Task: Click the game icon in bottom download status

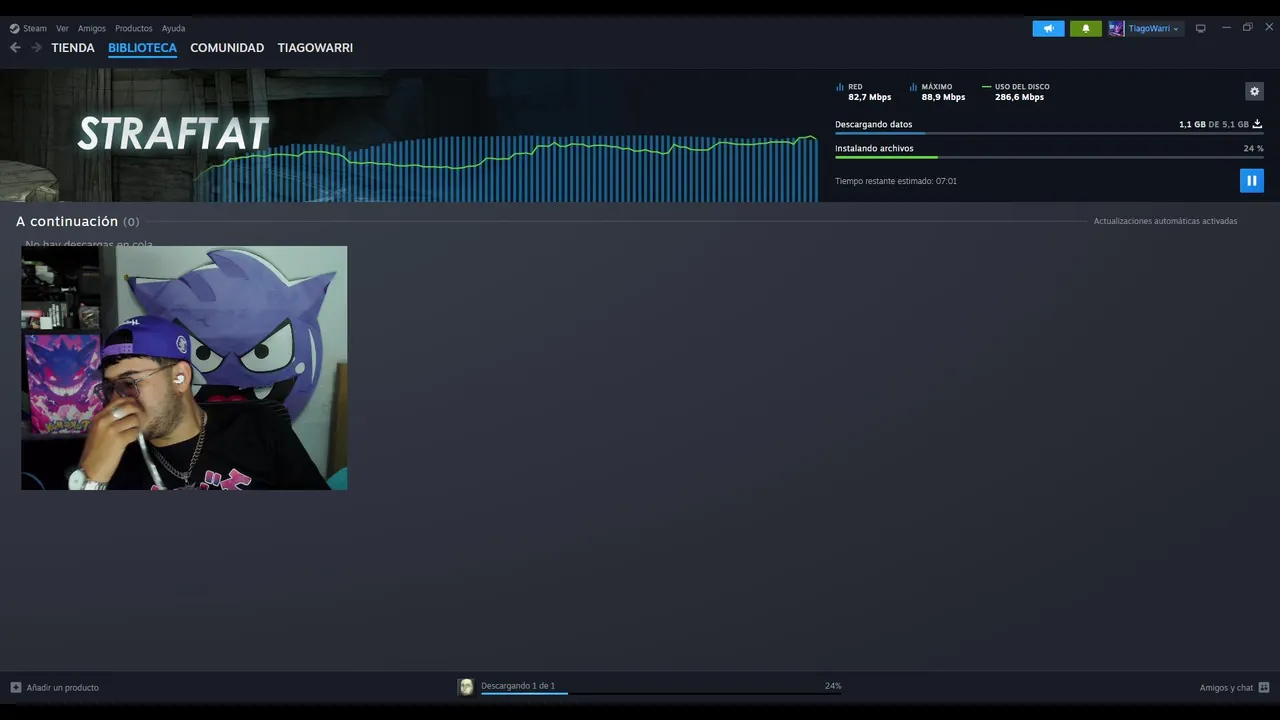Action: (x=466, y=687)
